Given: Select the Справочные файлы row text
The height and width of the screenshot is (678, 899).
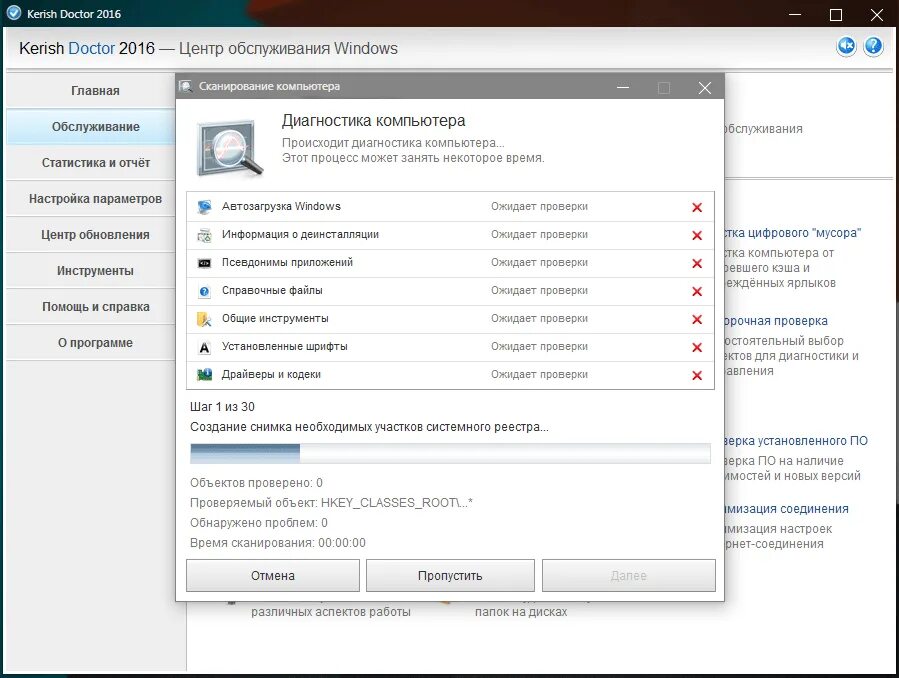Looking at the screenshot, I should pyautogui.click(x=272, y=291).
